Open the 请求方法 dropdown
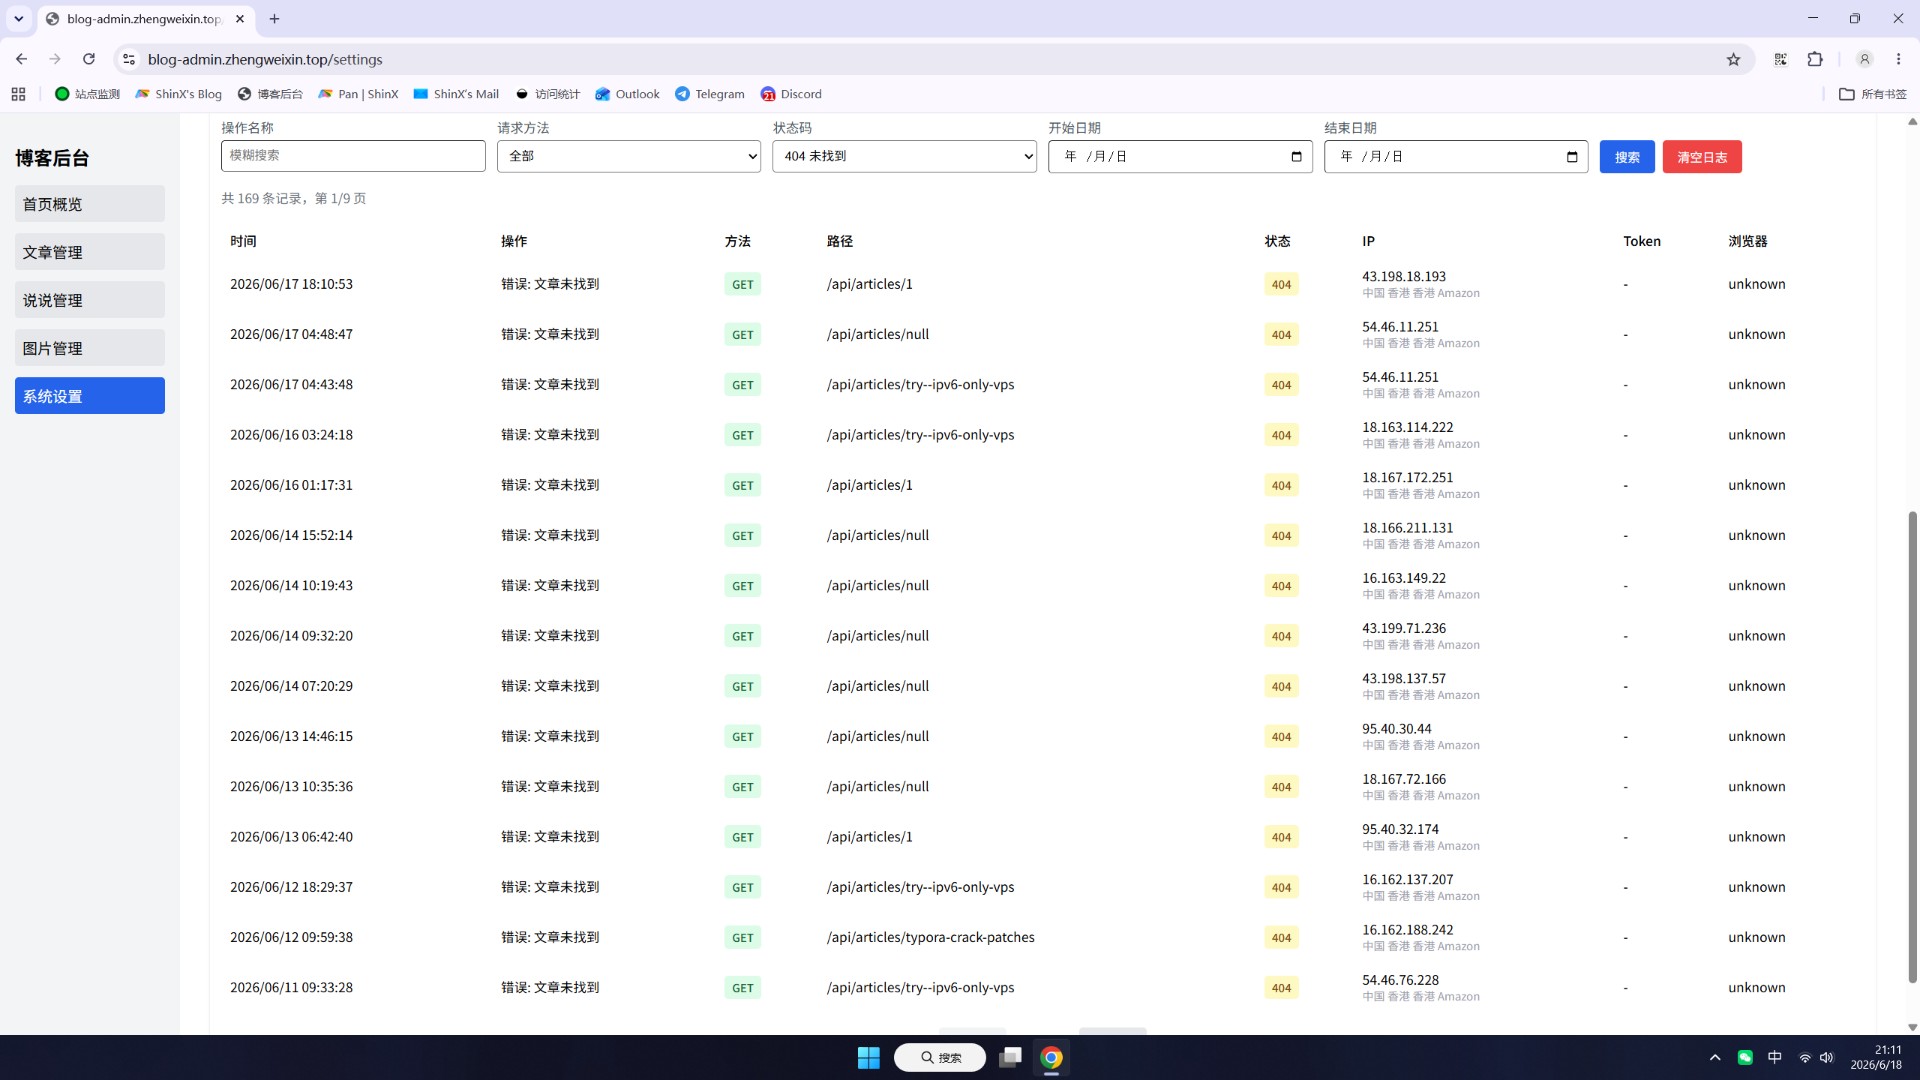 tap(629, 156)
